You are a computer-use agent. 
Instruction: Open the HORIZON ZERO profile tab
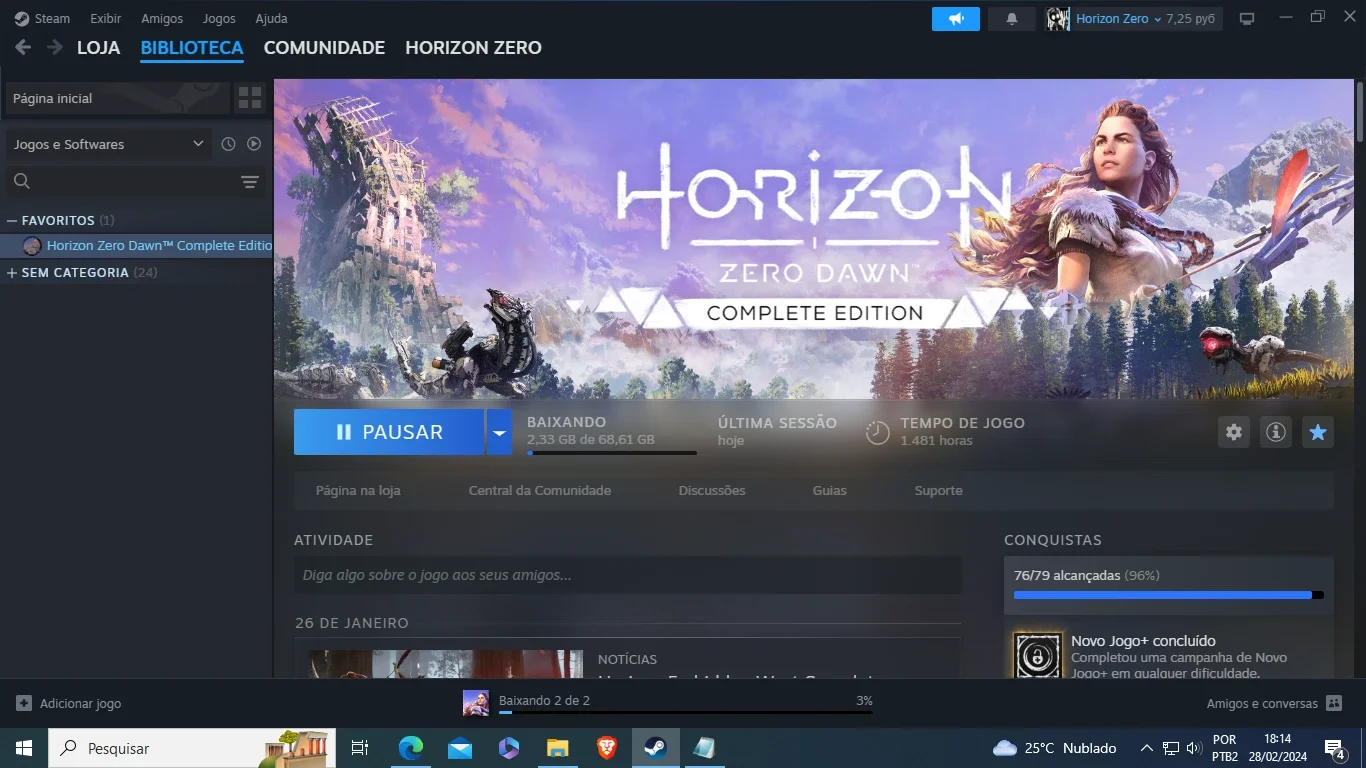(x=473, y=48)
